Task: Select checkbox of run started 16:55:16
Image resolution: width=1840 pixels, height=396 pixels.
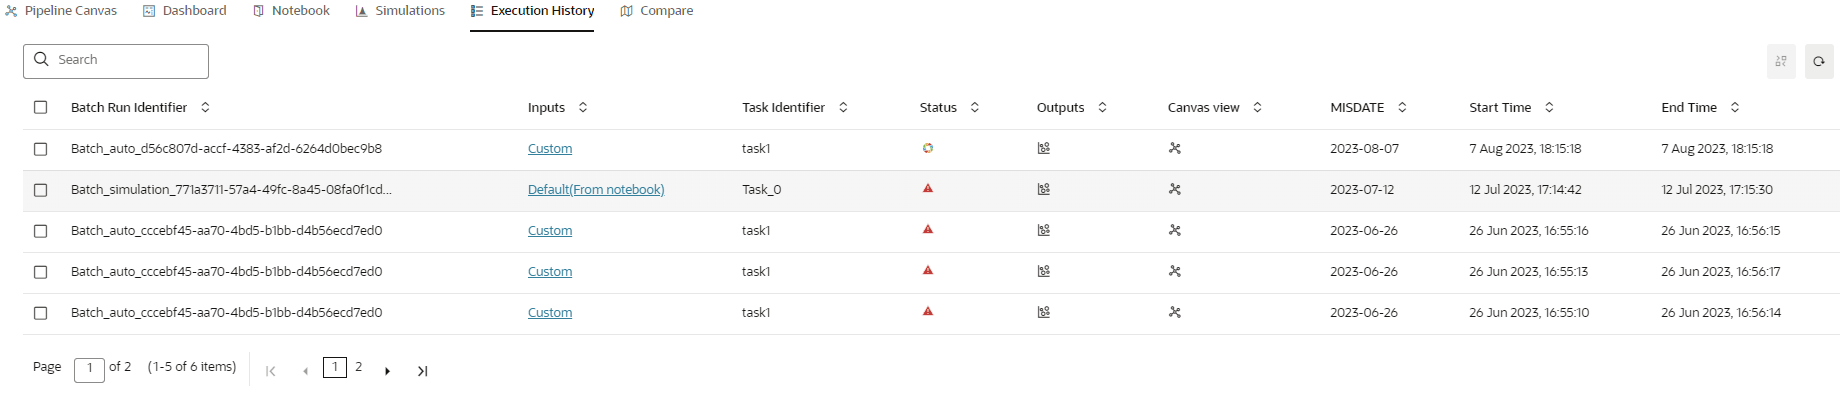Action: point(41,231)
